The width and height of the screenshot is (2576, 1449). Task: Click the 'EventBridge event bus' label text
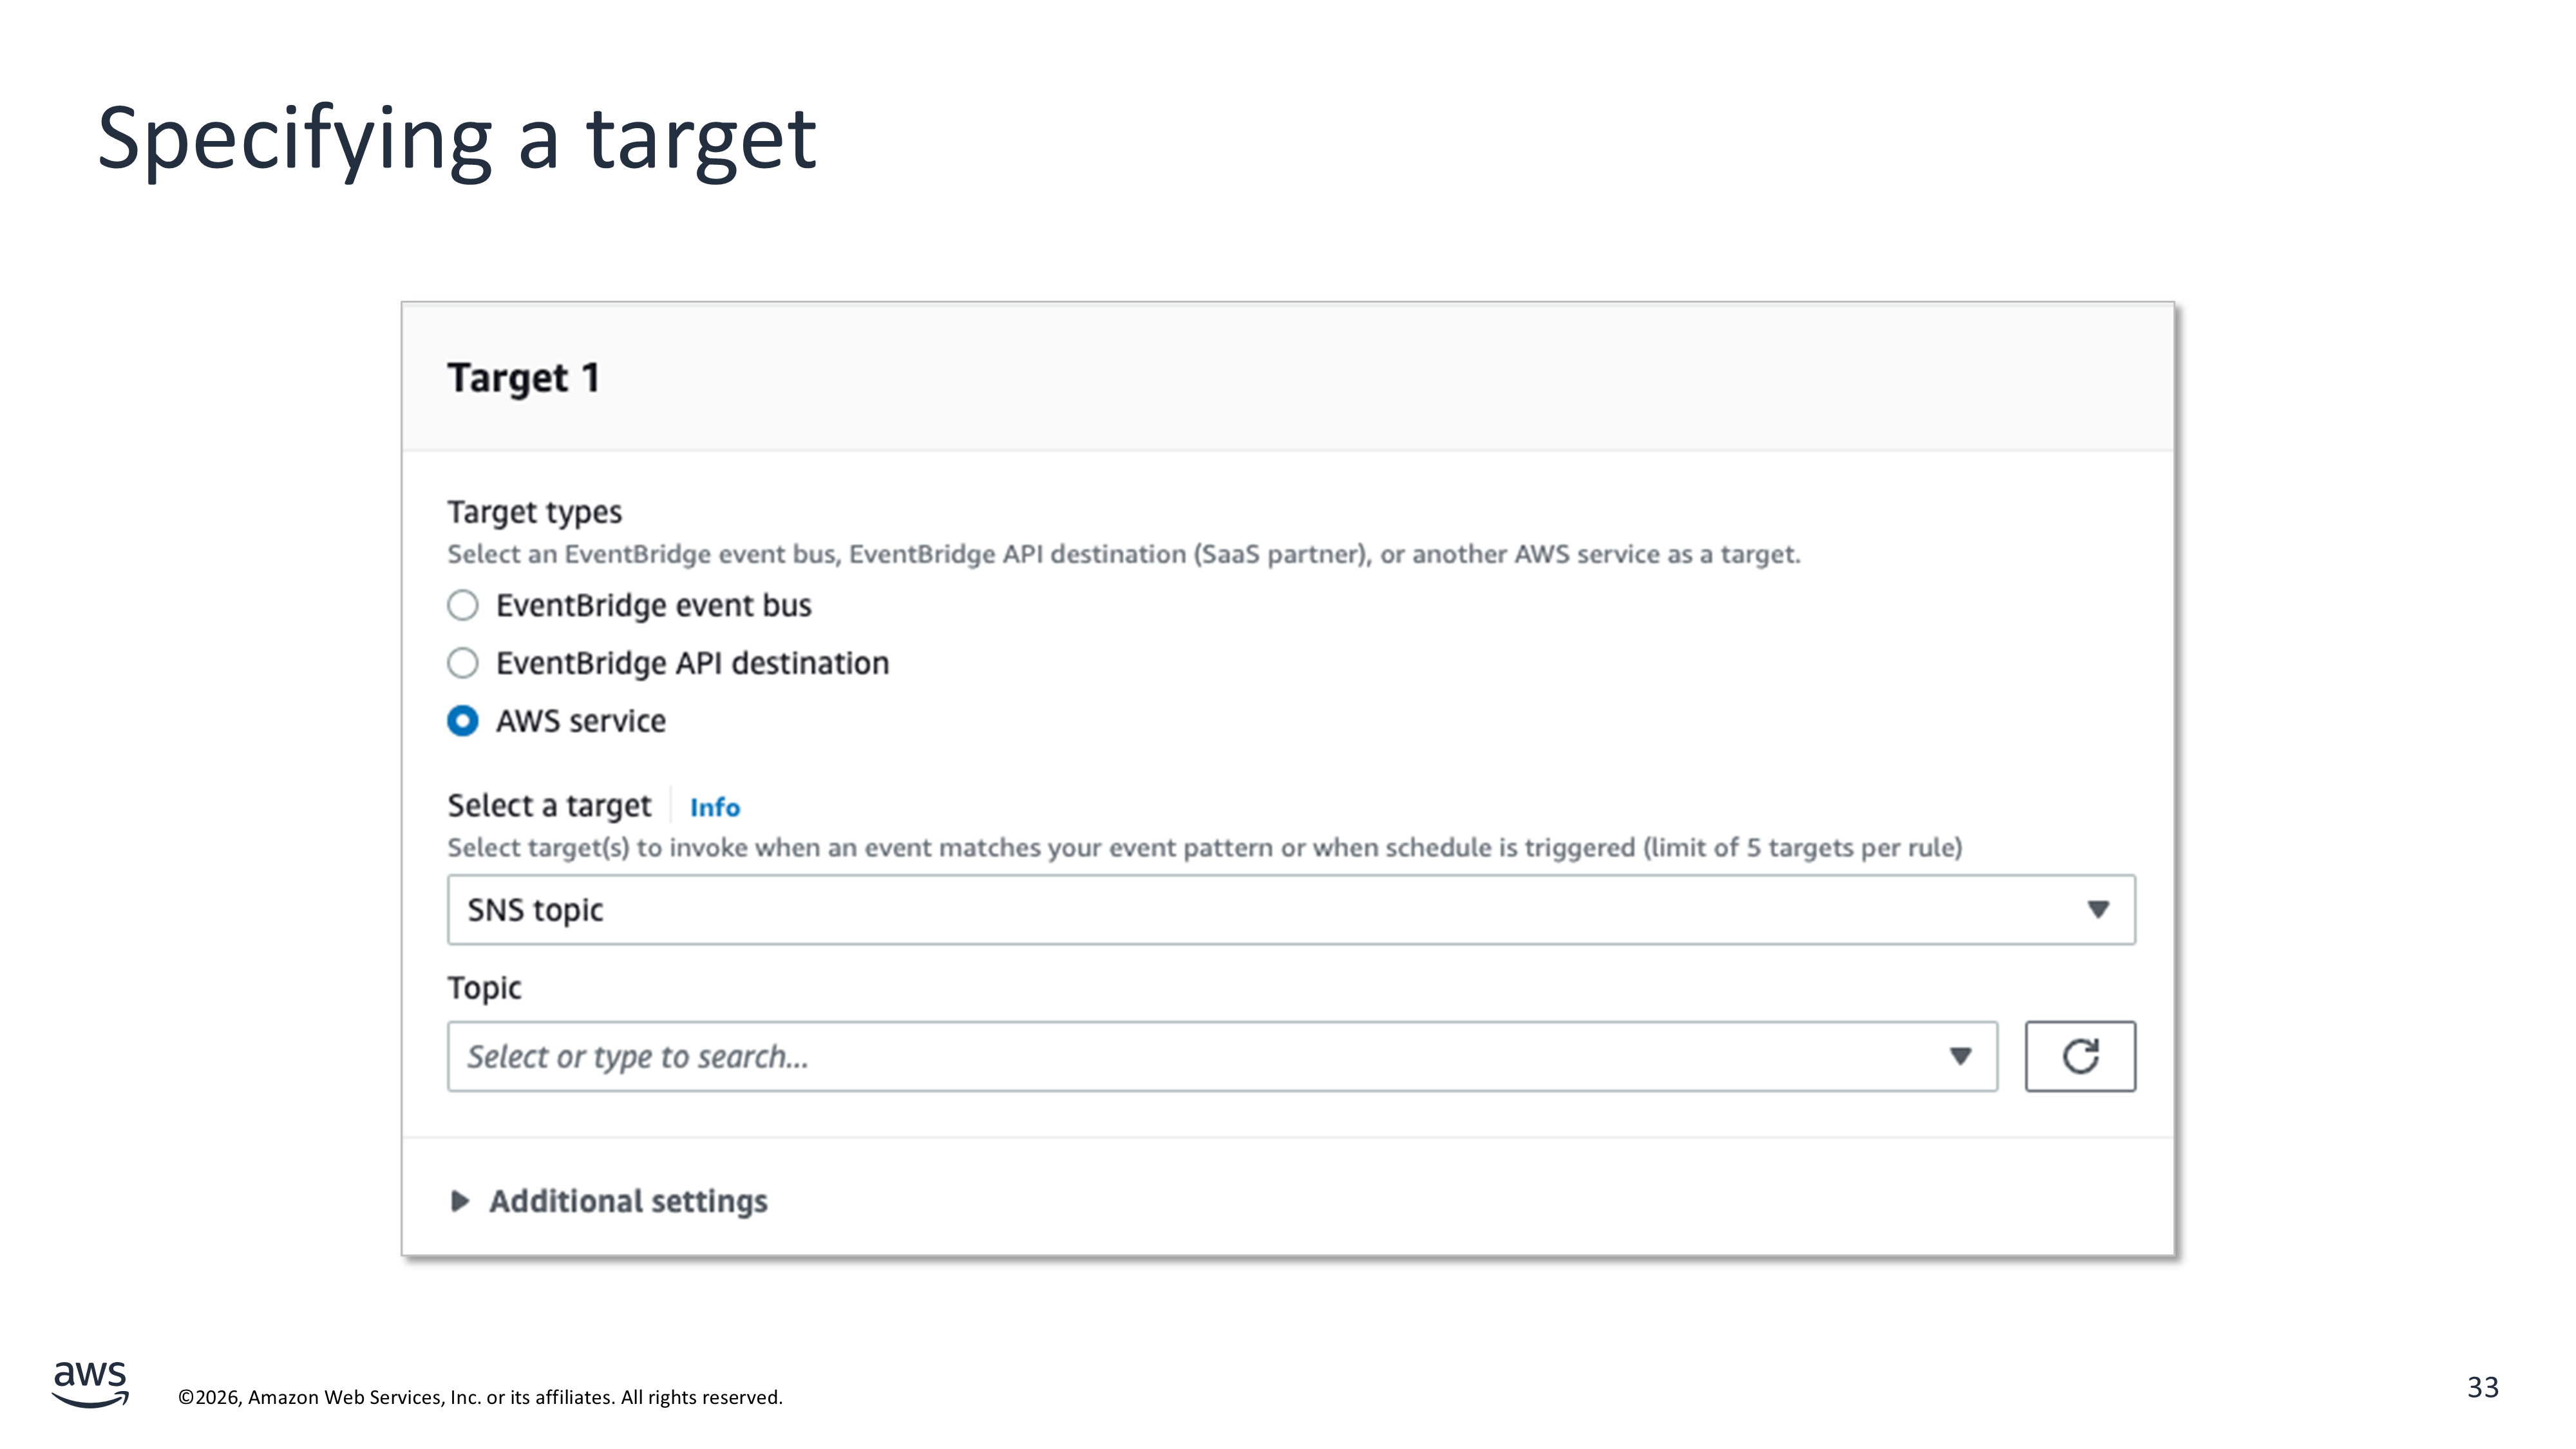[x=653, y=605]
